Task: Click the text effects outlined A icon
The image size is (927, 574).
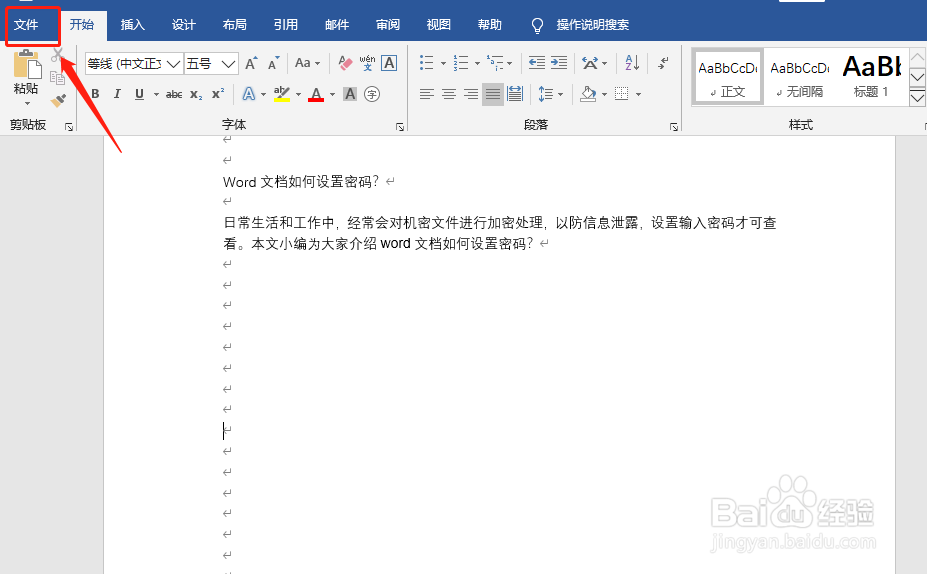Action: tap(249, 94)
